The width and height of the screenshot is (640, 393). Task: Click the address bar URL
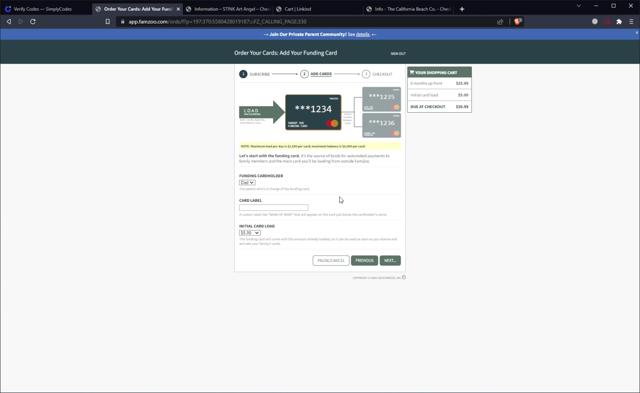click(x=218, y=22)
